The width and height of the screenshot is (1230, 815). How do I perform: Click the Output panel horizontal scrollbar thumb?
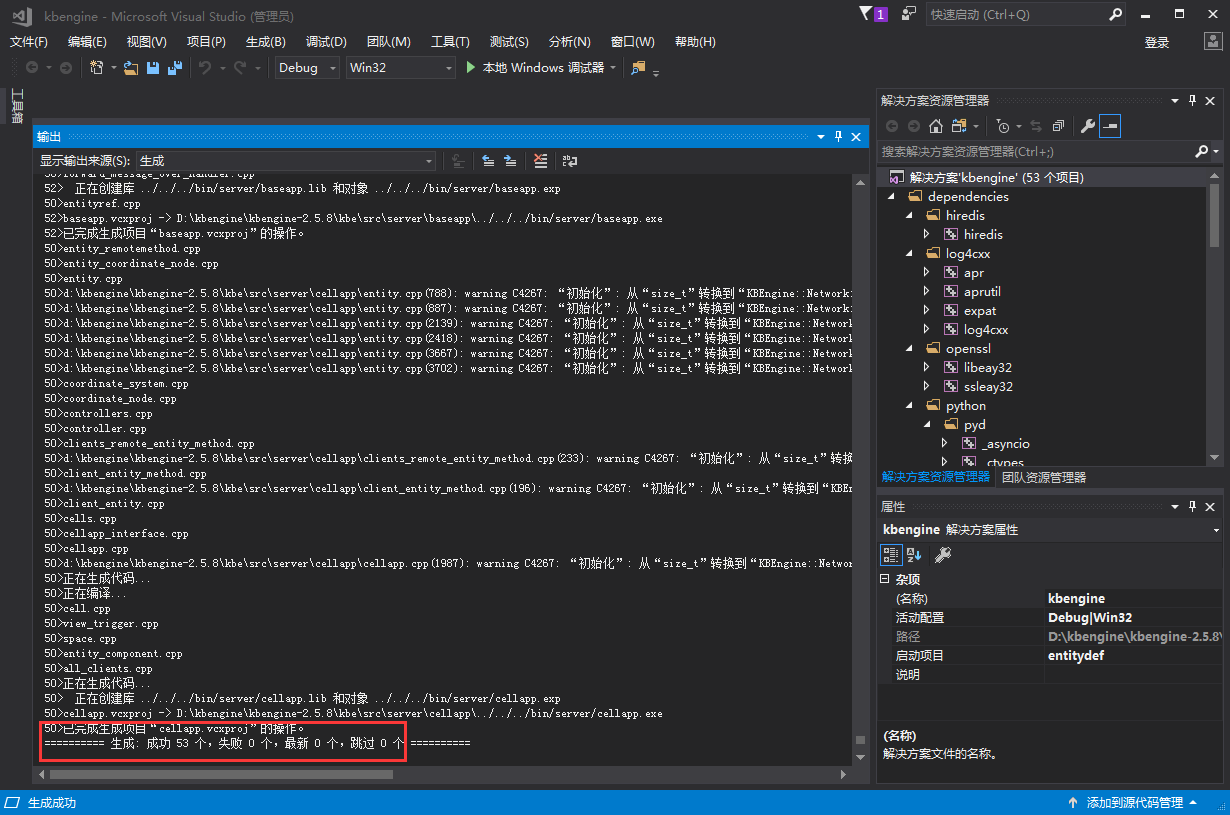point(220,774)
